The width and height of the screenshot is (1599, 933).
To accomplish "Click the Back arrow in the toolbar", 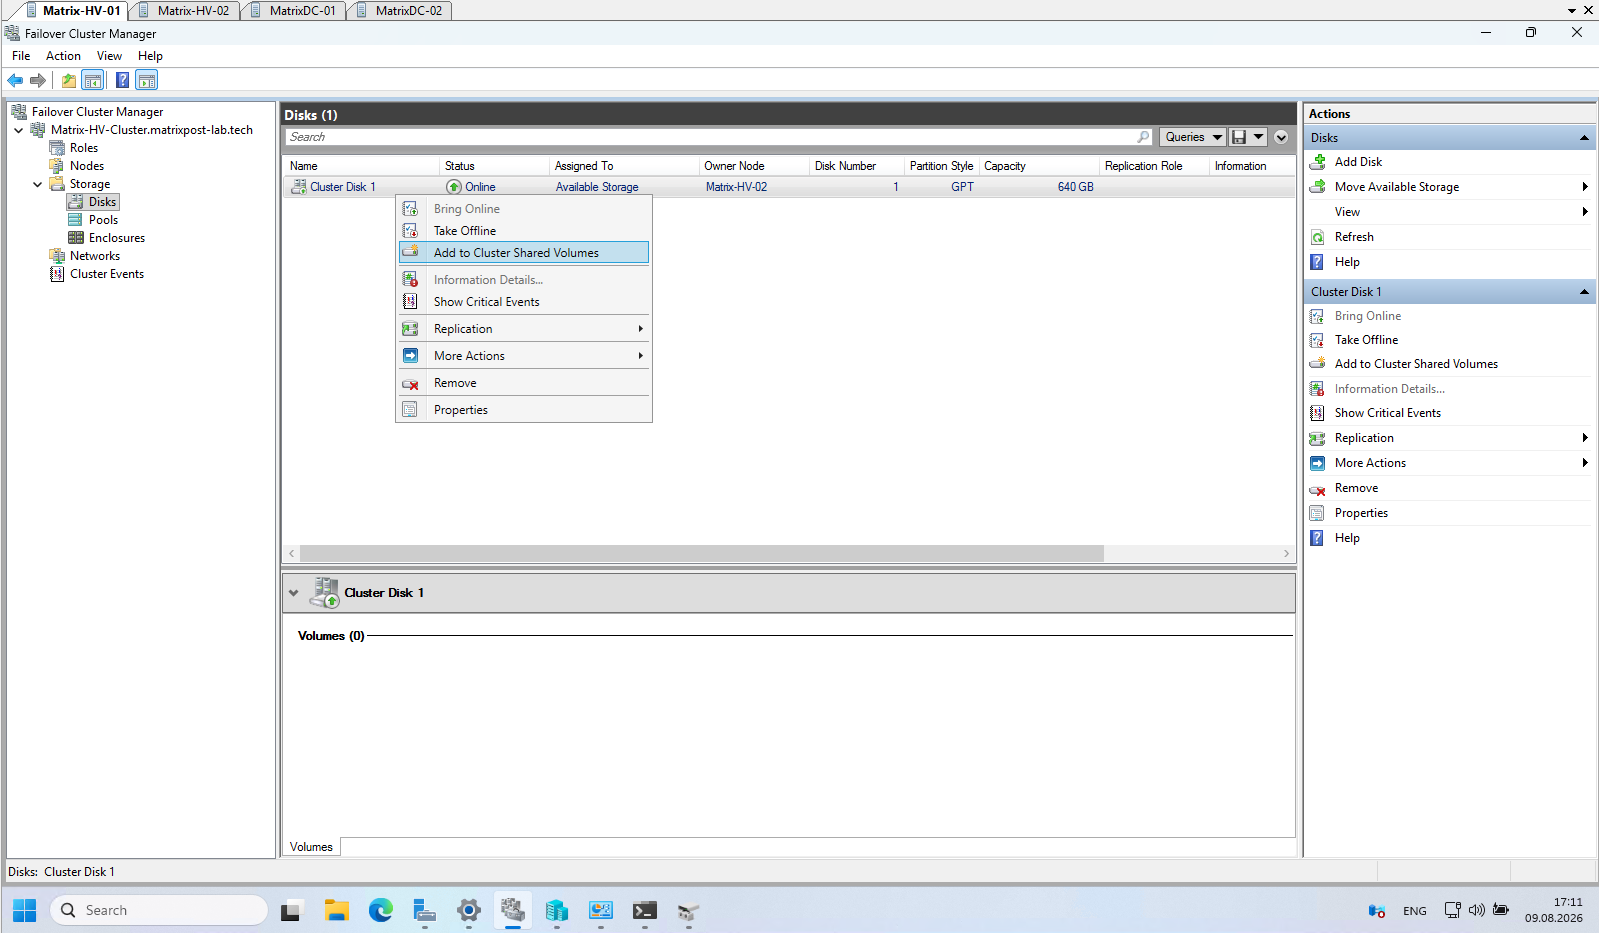I will pyautogui.click(x=15, y=80).
